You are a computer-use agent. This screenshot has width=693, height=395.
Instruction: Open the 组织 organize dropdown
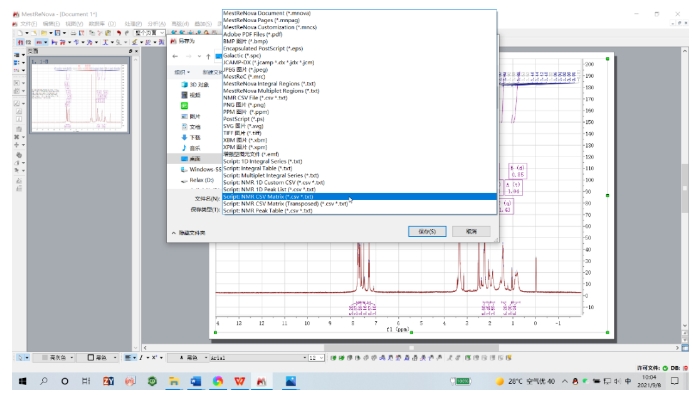(x=182, y=72)
